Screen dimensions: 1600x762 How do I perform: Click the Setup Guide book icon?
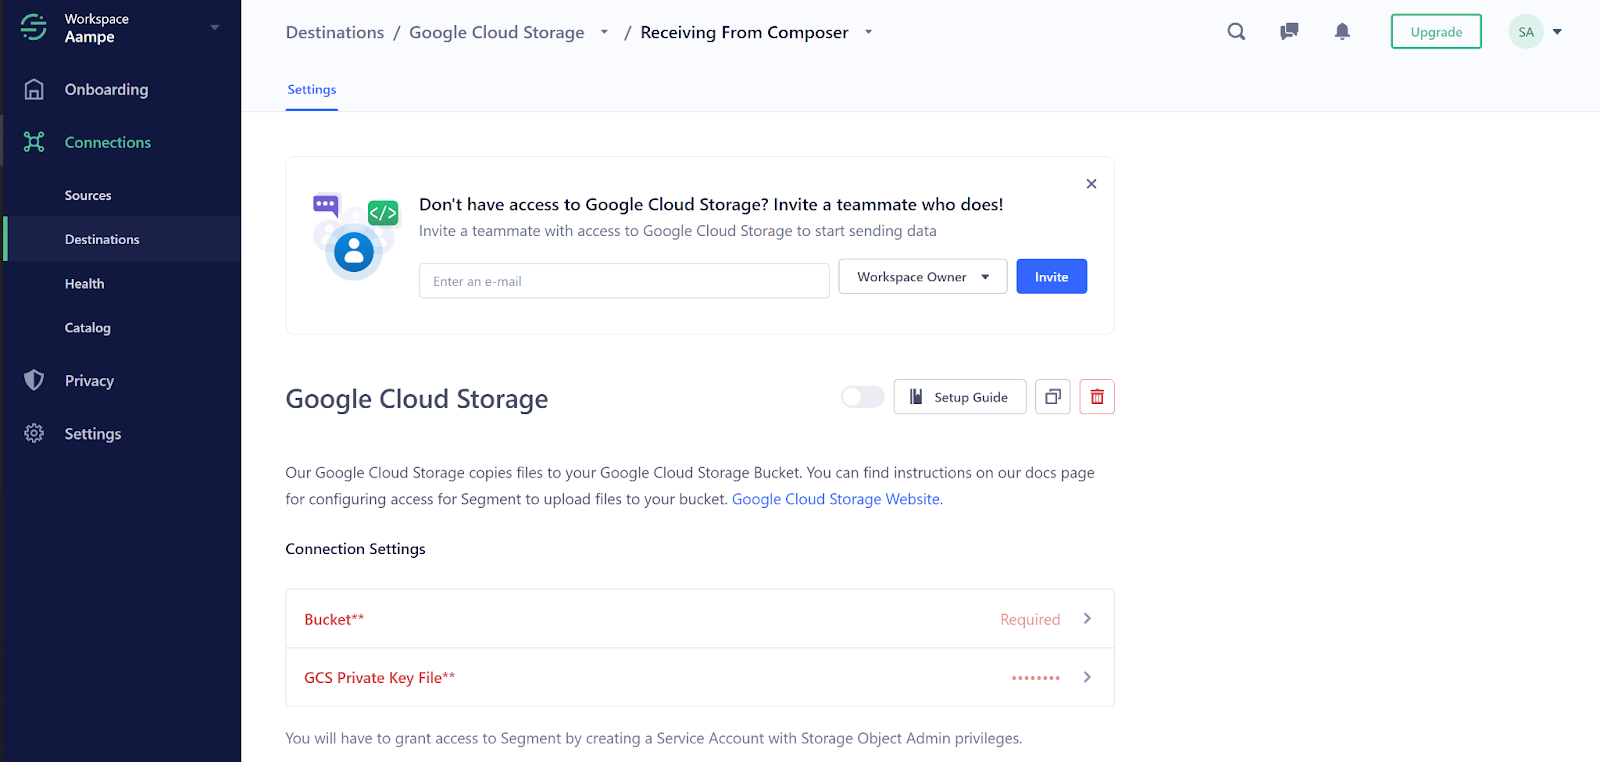tap(916, 397)
